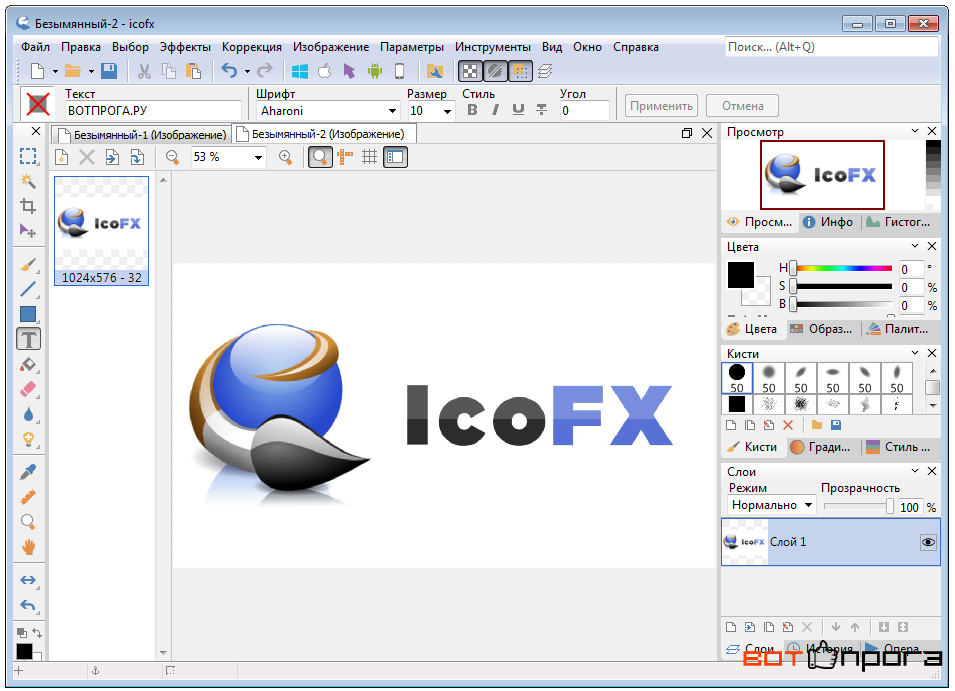Switch to the Инфо tab
Viewport: 955px width, 691px height.
coord(828,222)
